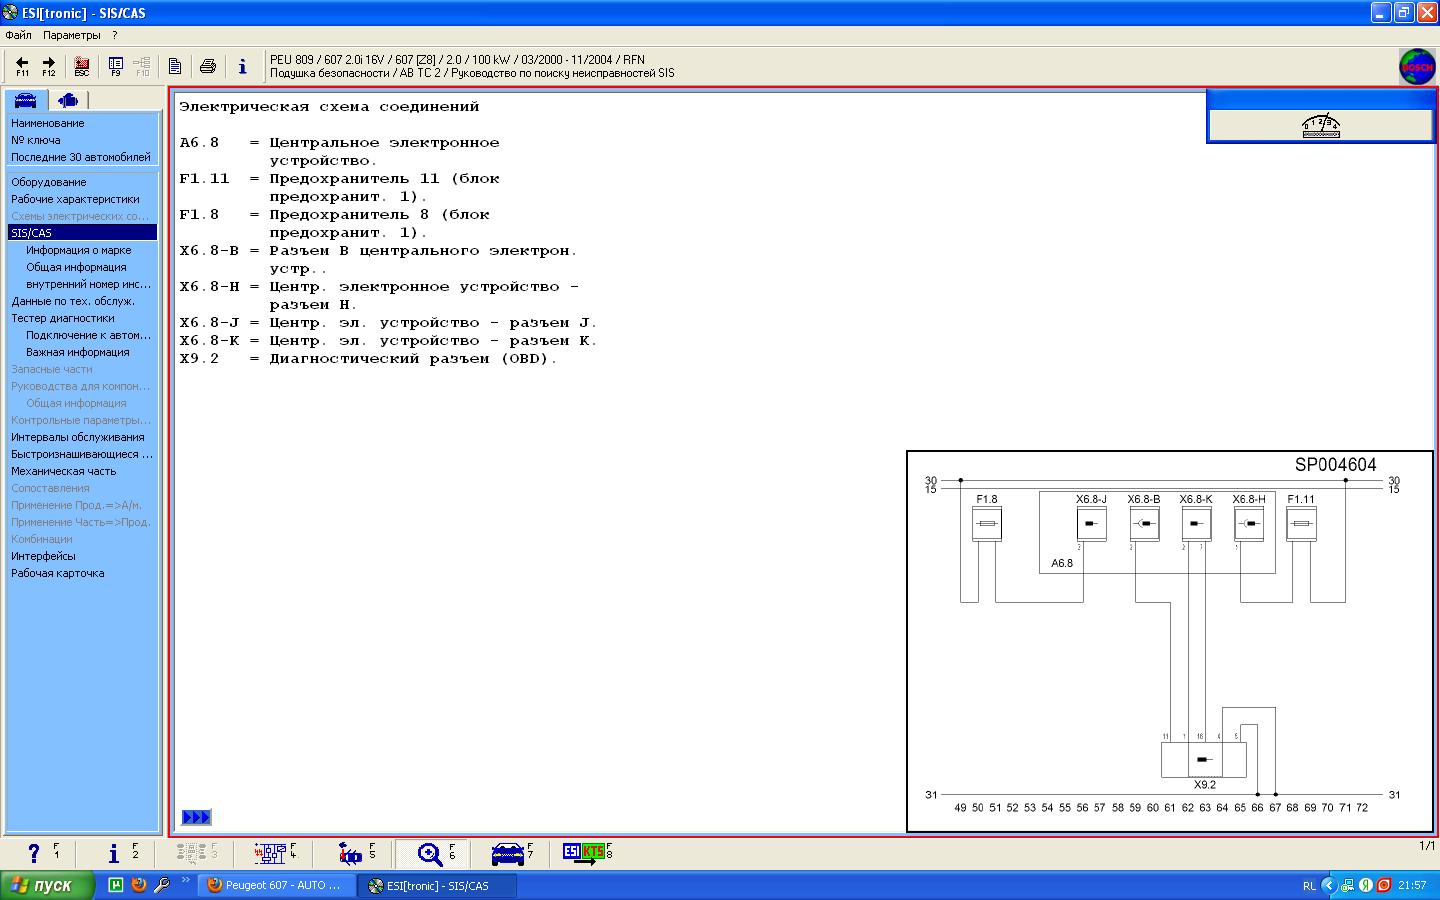This screenshot has height=900, width=1440.
Task: Click the X9.2 diagnostic connector in diagram
Action: 1204,760
